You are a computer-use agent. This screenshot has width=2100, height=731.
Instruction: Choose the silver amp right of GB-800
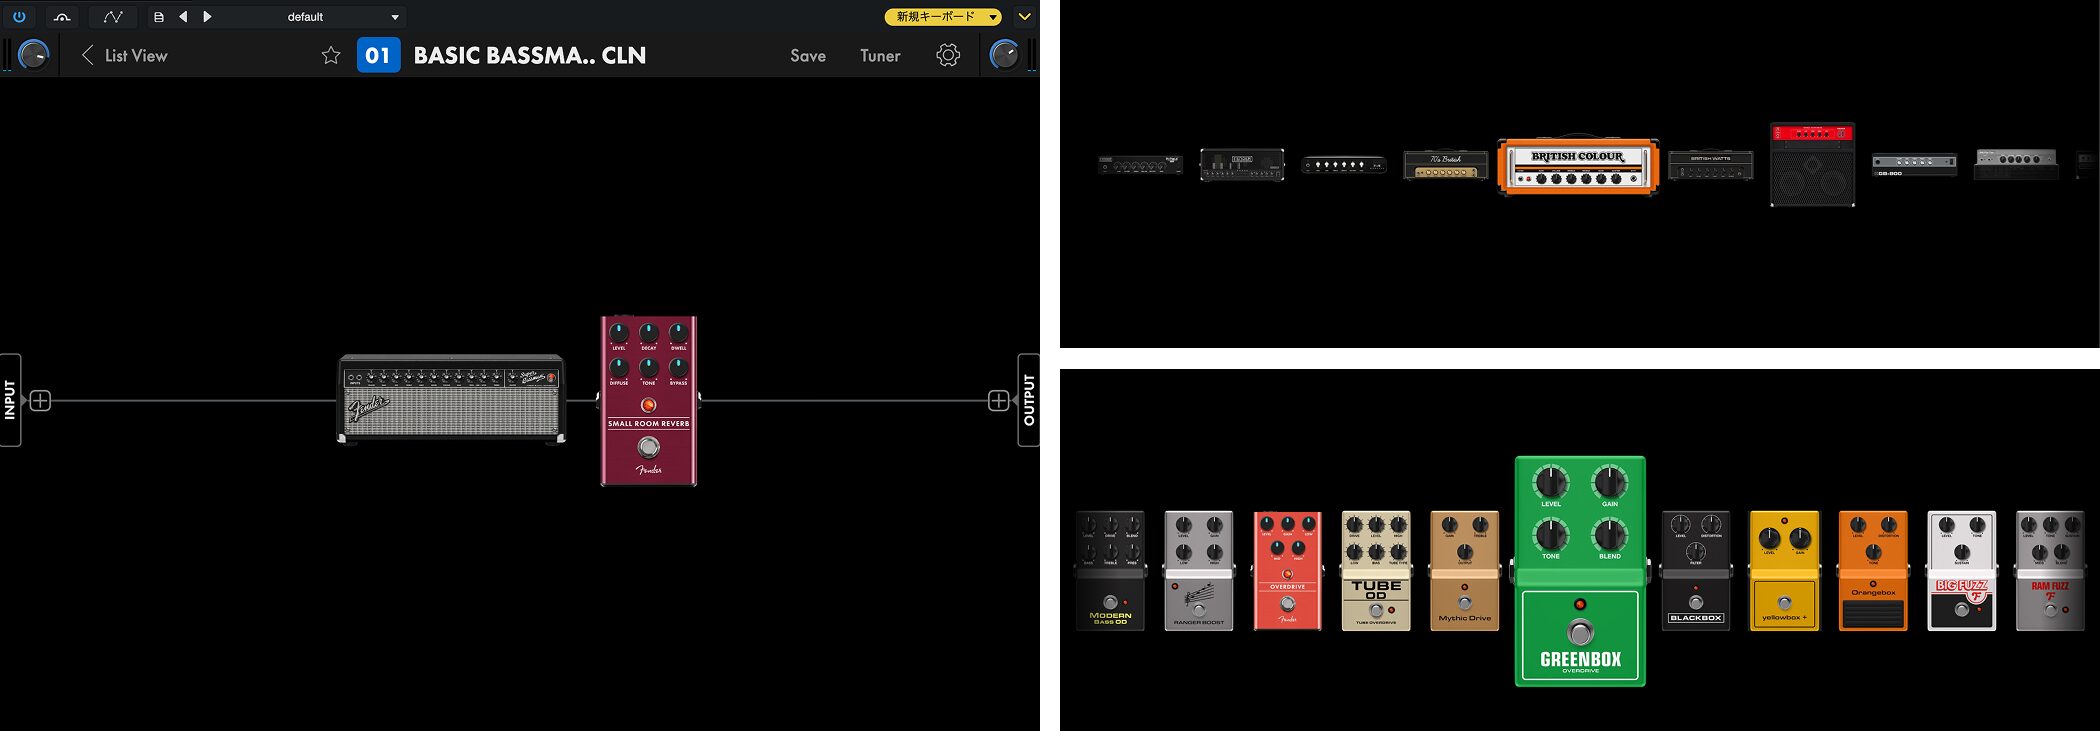2016,165
